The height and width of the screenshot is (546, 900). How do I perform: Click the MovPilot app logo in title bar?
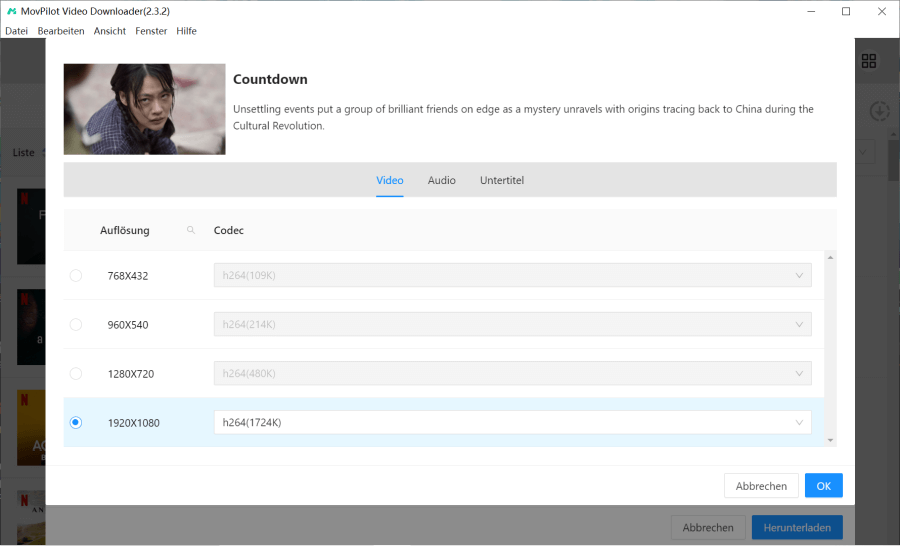(11, 11)
